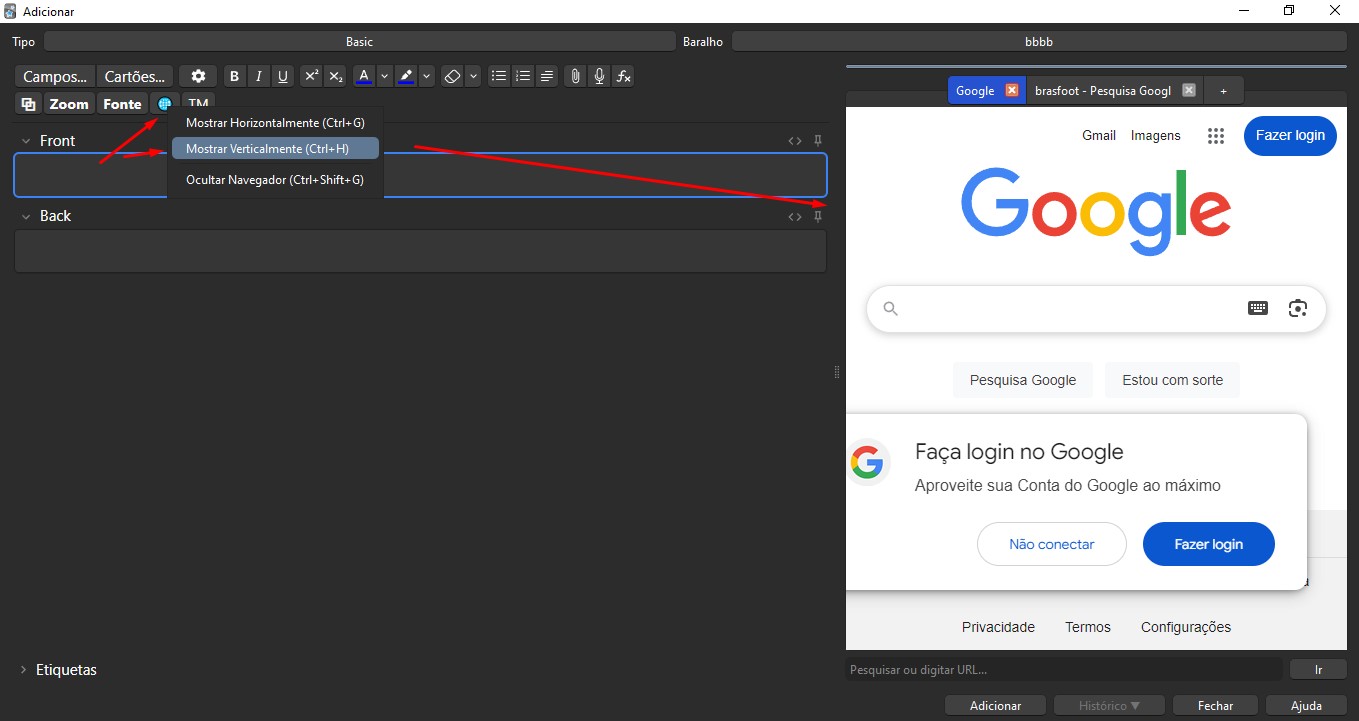The height and width of the screenshot is (721, 1359).
Task: Toggle bold formatting
Action: click(234, 77)
